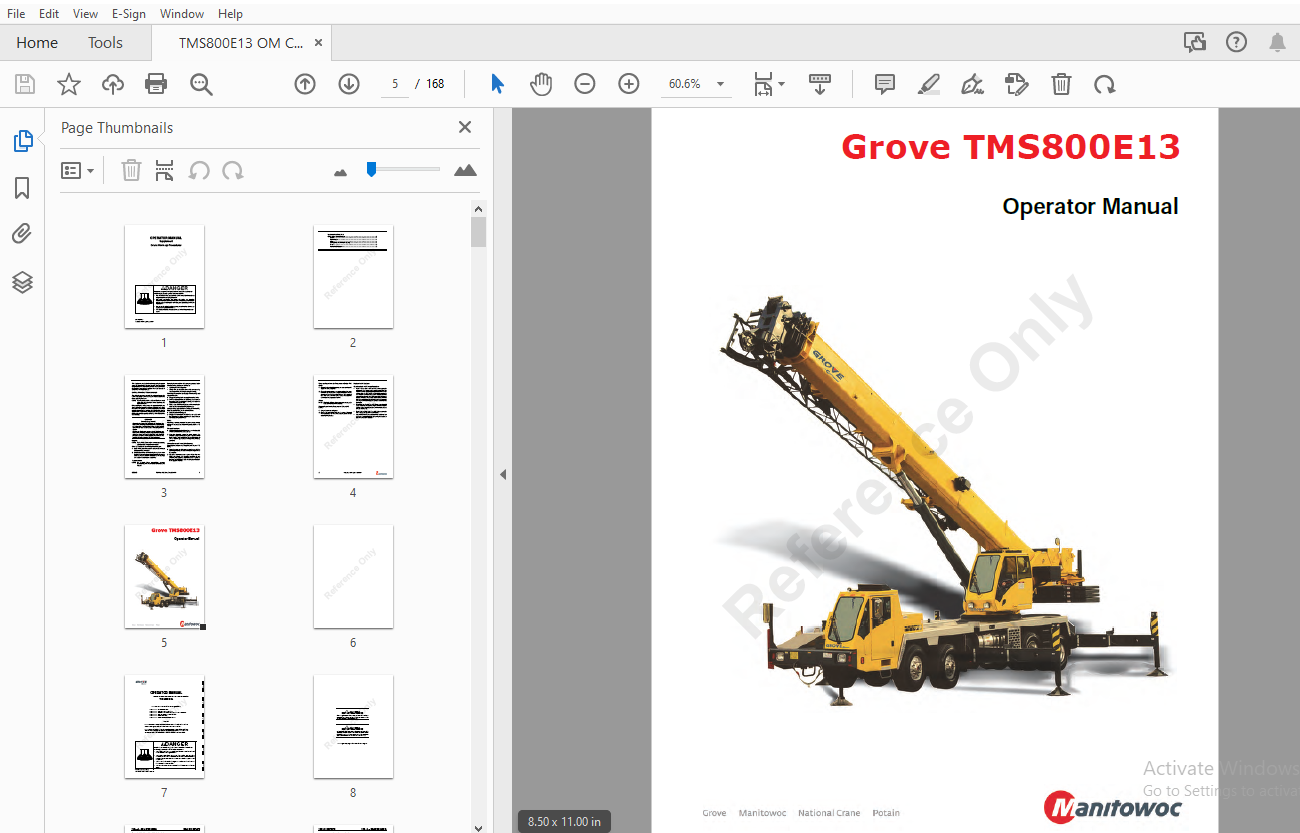Open the Attachments paperclip panel

pos(22,234)
